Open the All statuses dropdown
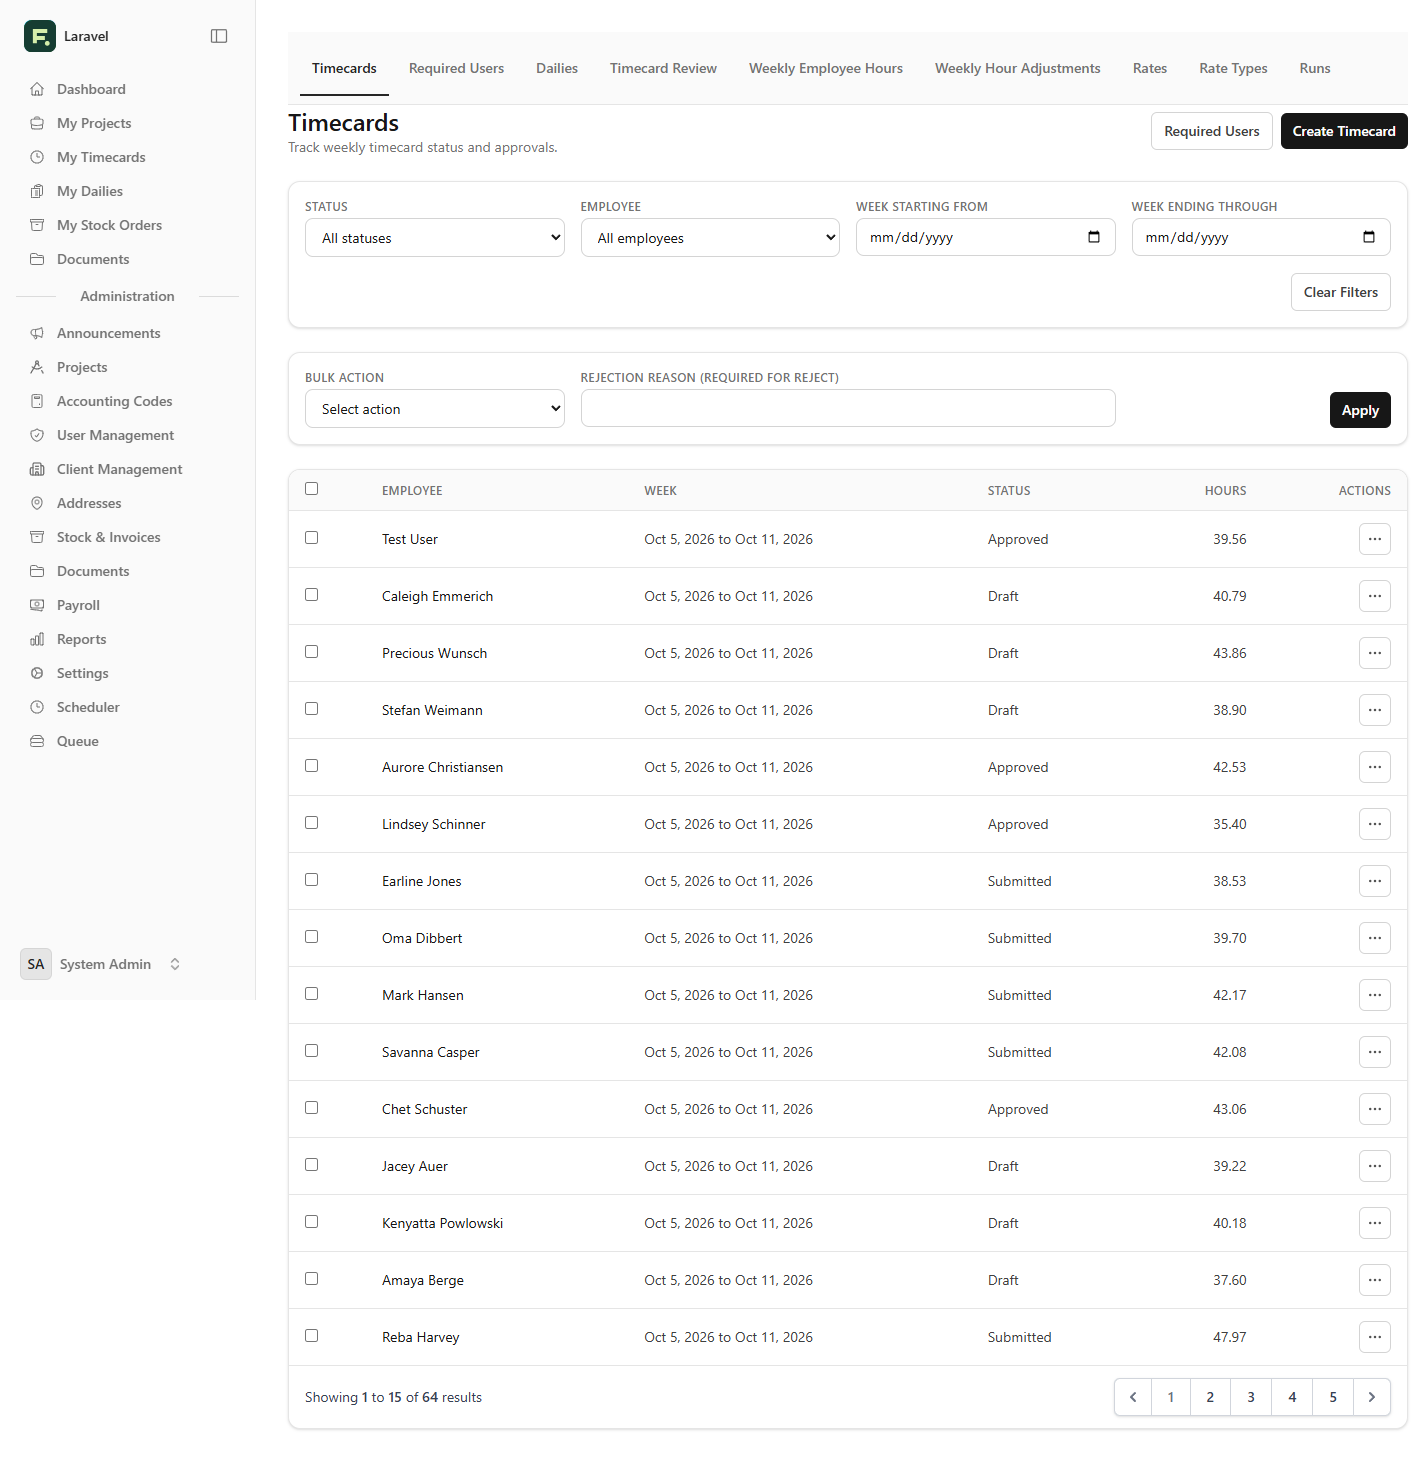The image size is (1425, 1461). tap(435, 238)
